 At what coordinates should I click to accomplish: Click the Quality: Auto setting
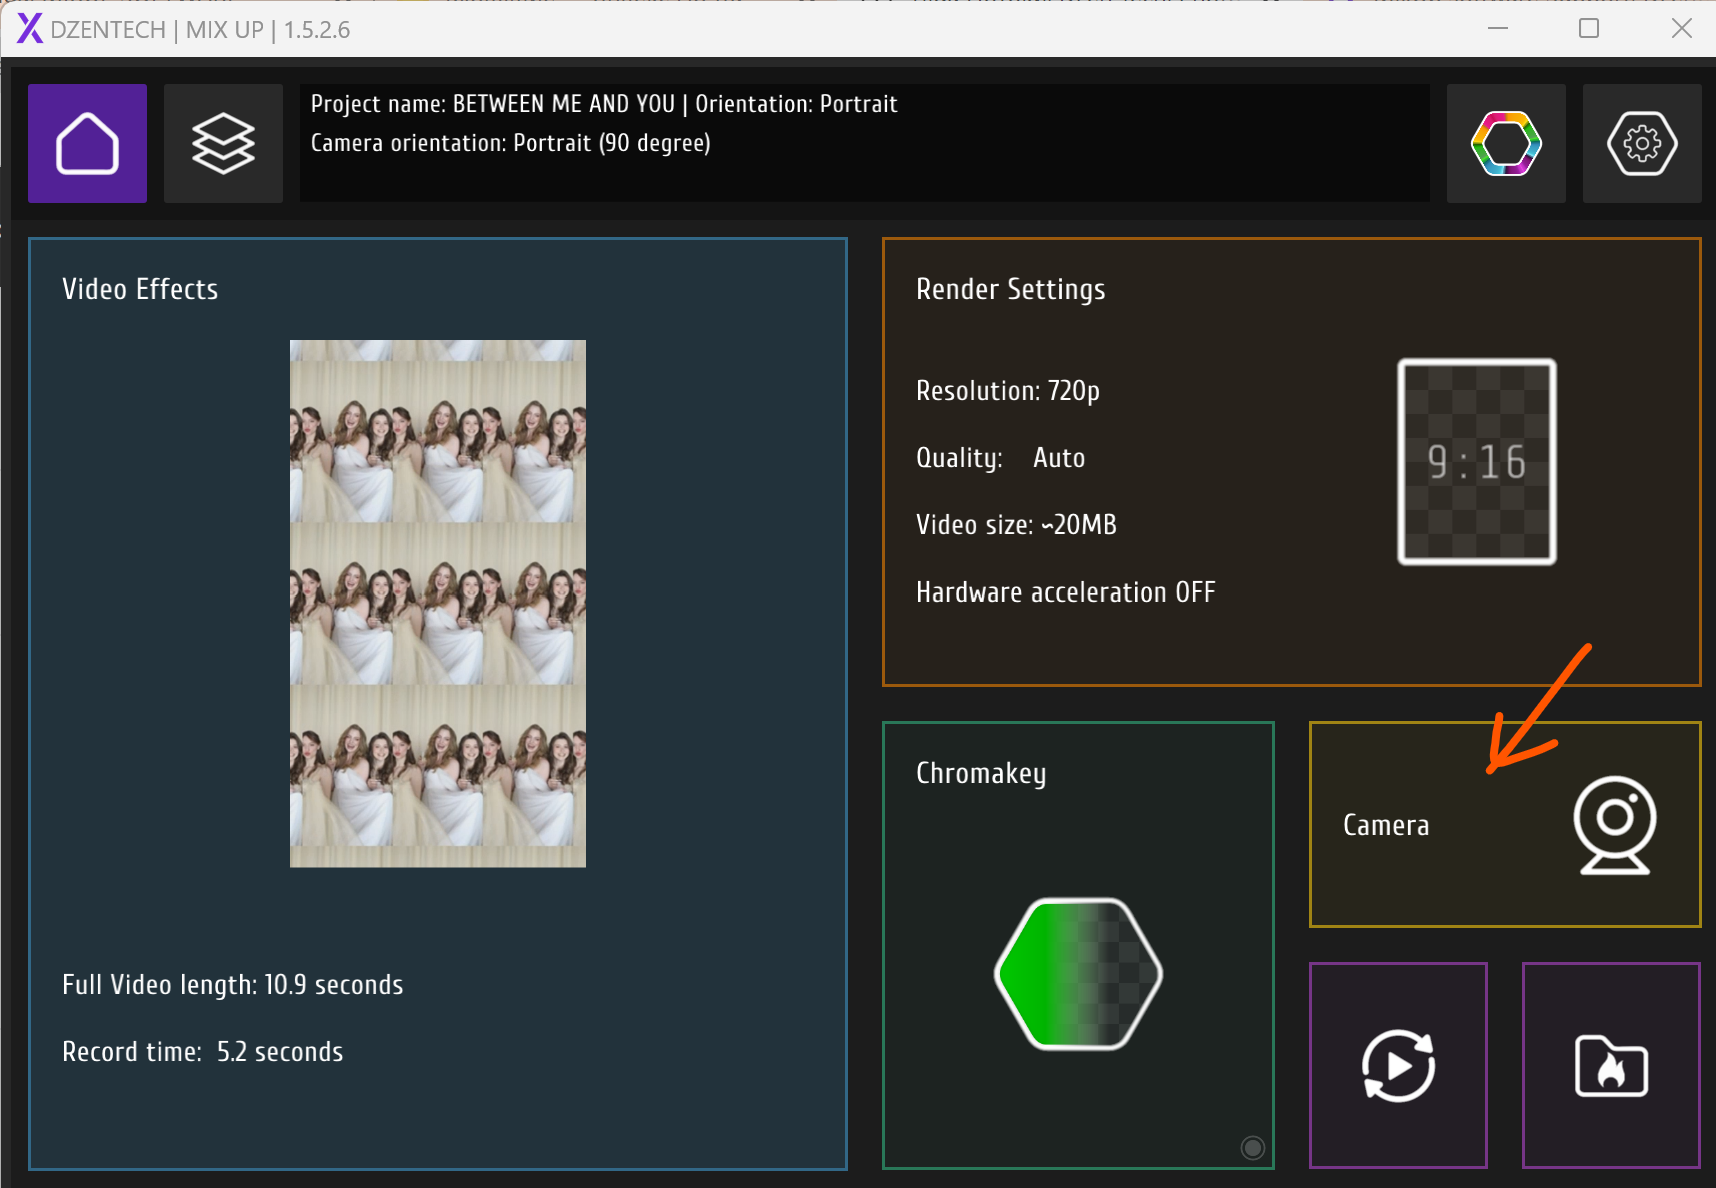[x=1000, y=458]
